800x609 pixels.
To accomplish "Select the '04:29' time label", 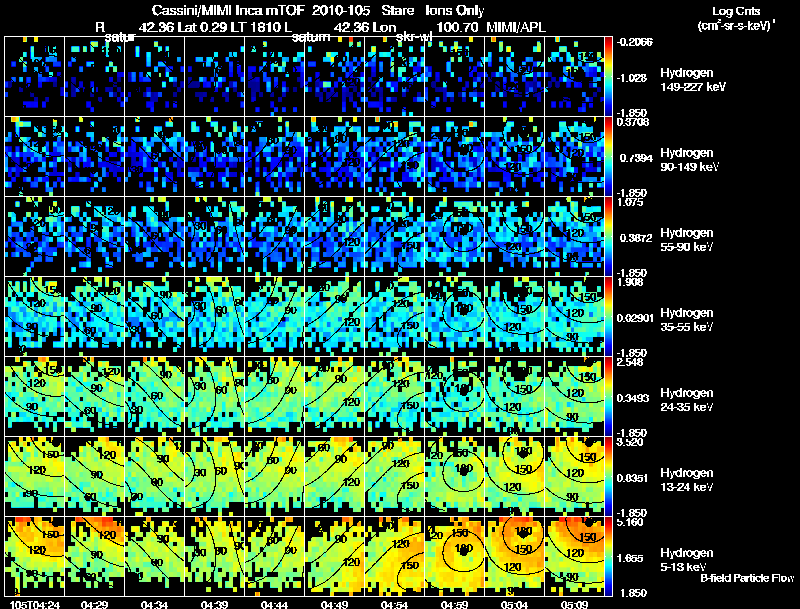I will pos(94,604).
